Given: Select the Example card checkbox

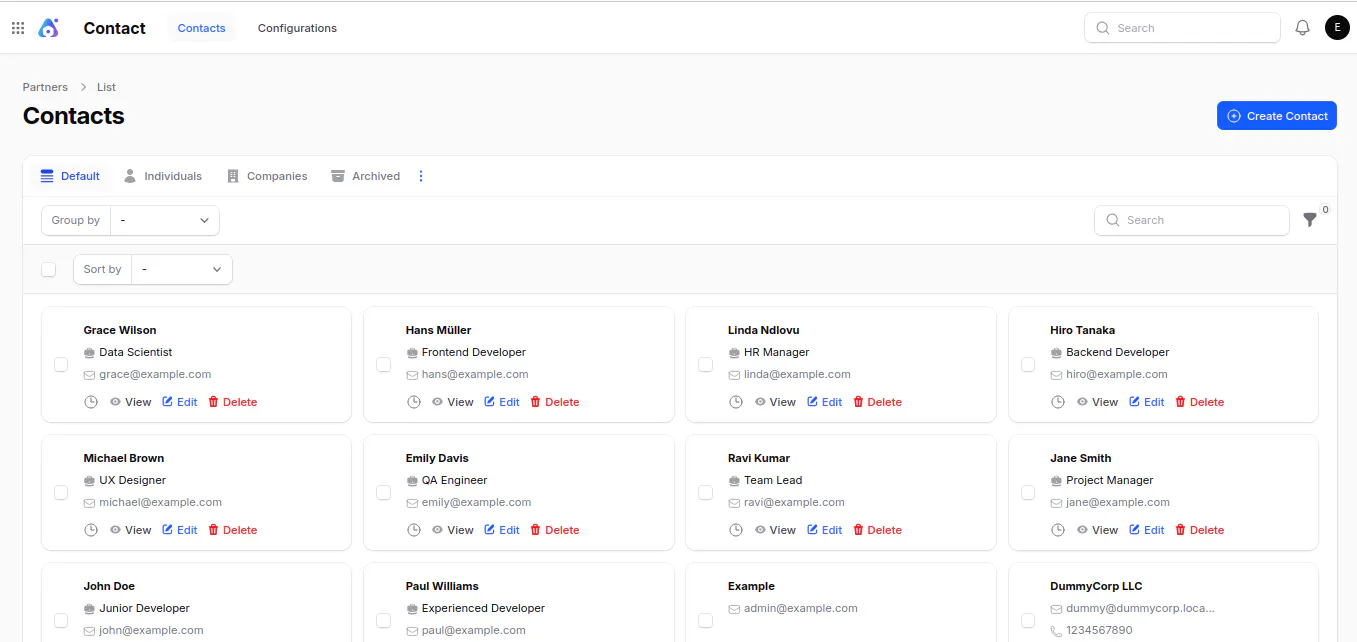Looking at the screenshot, I should point(705,621).
